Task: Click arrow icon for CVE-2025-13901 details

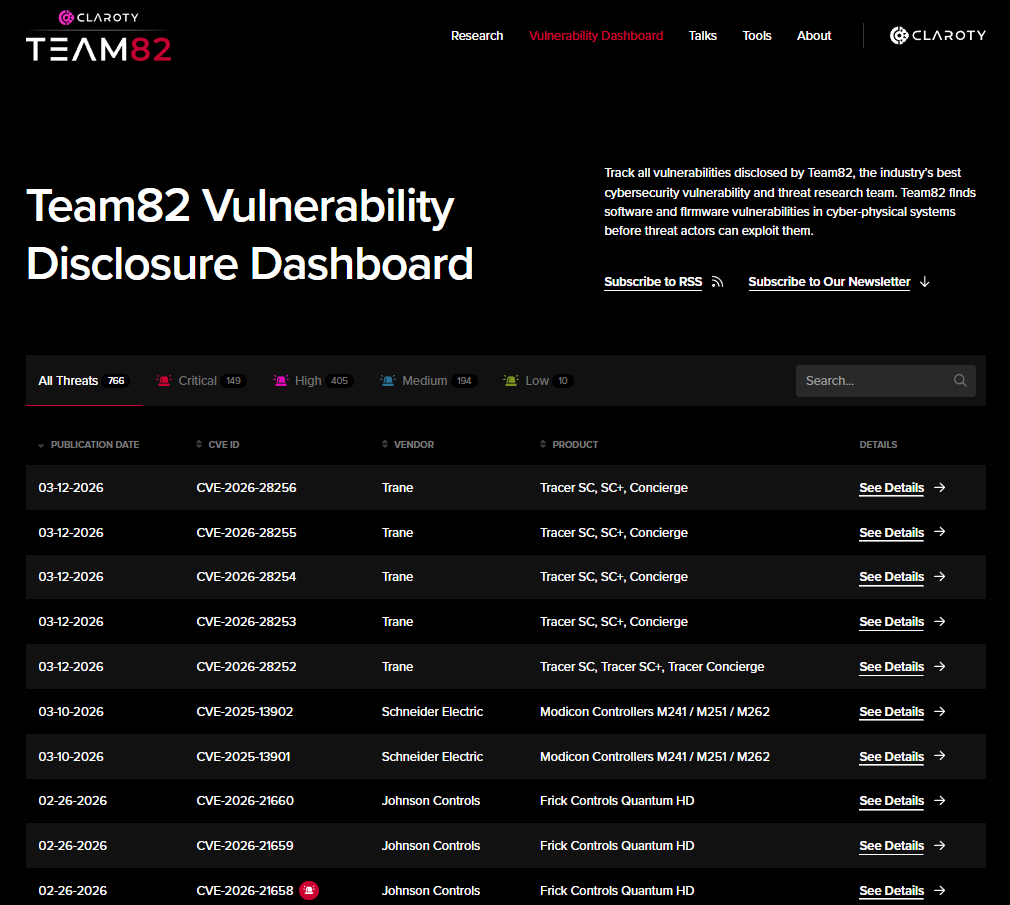Action: pos(940,756)
